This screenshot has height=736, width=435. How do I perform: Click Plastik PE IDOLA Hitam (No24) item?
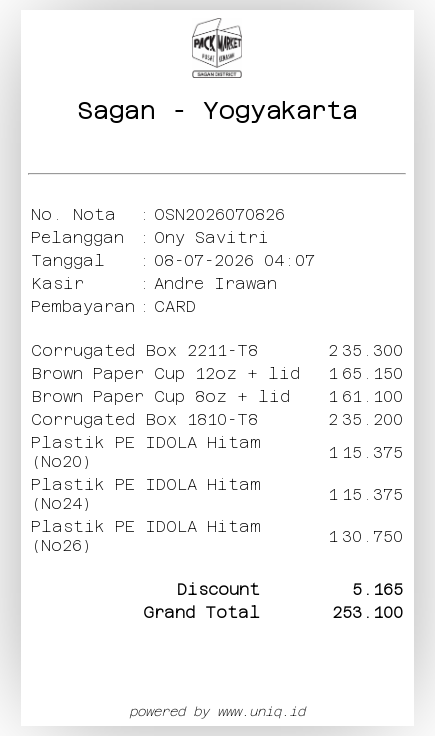(146, 494)
